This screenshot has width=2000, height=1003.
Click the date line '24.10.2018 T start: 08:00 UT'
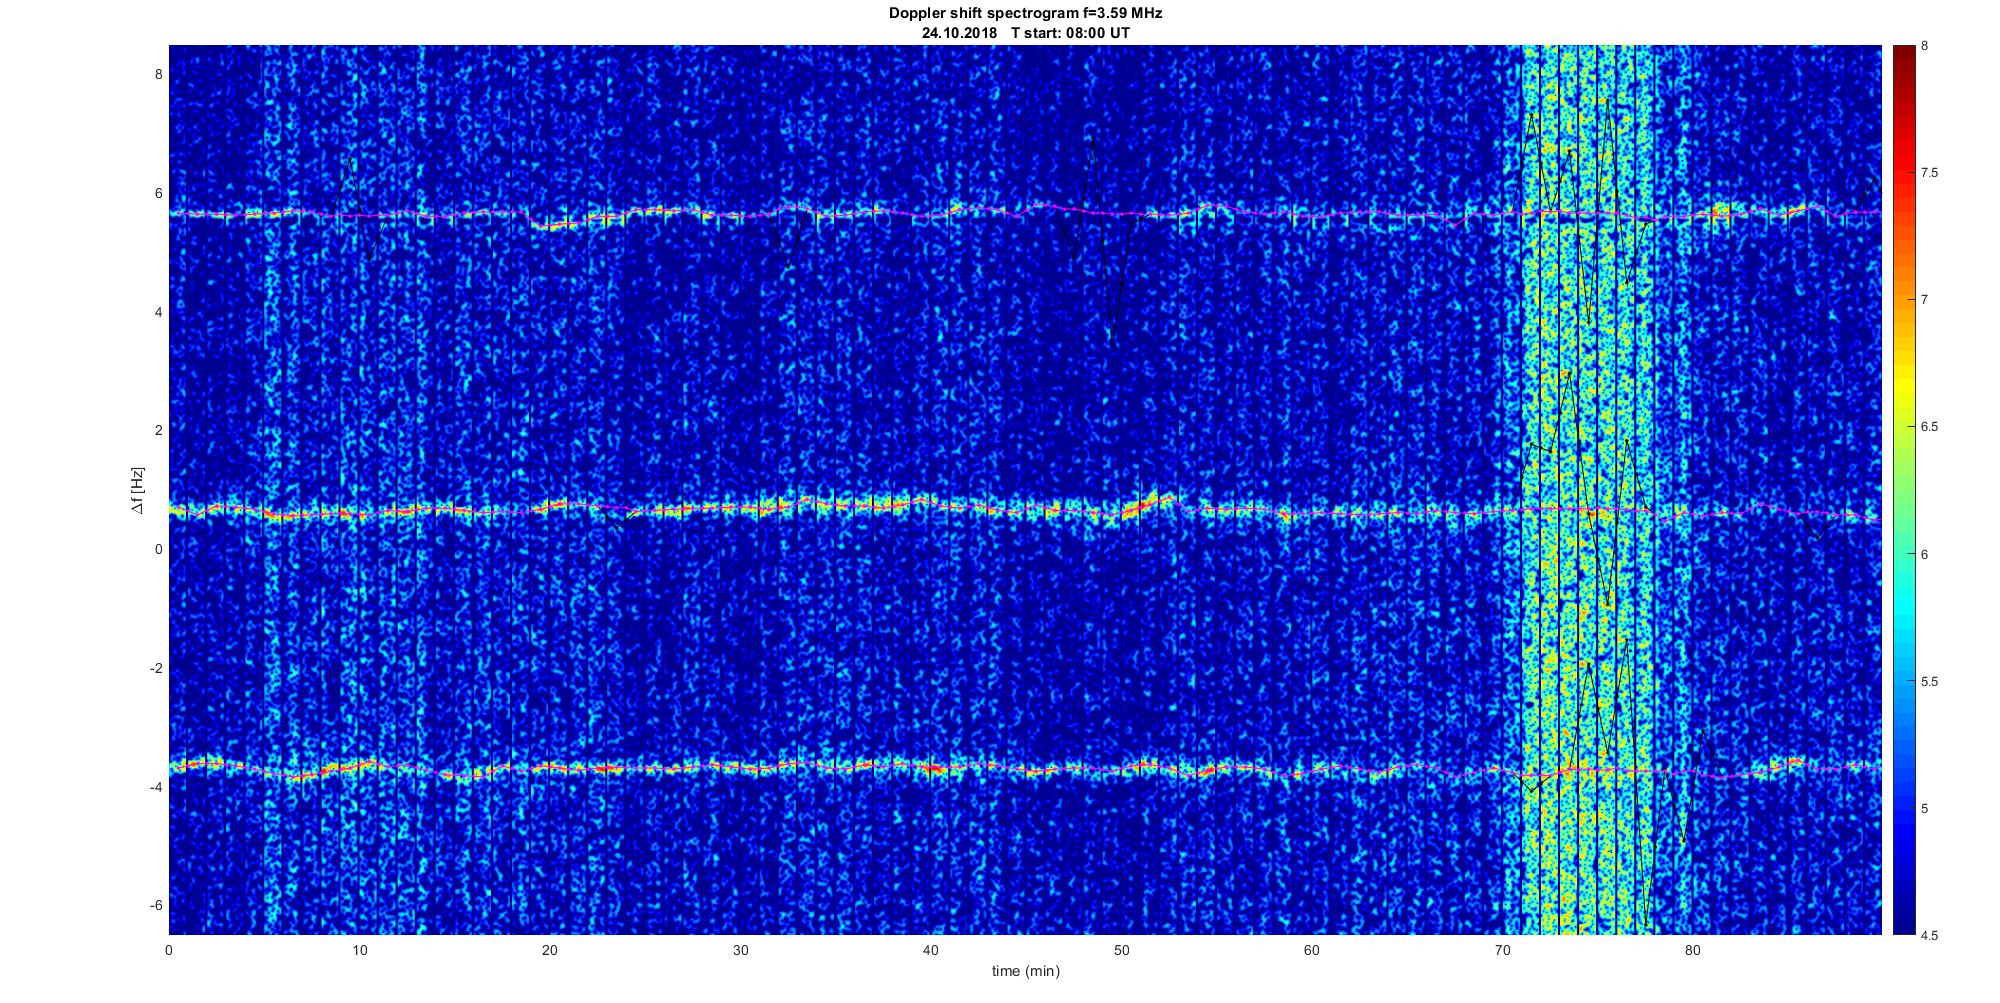1025,33
